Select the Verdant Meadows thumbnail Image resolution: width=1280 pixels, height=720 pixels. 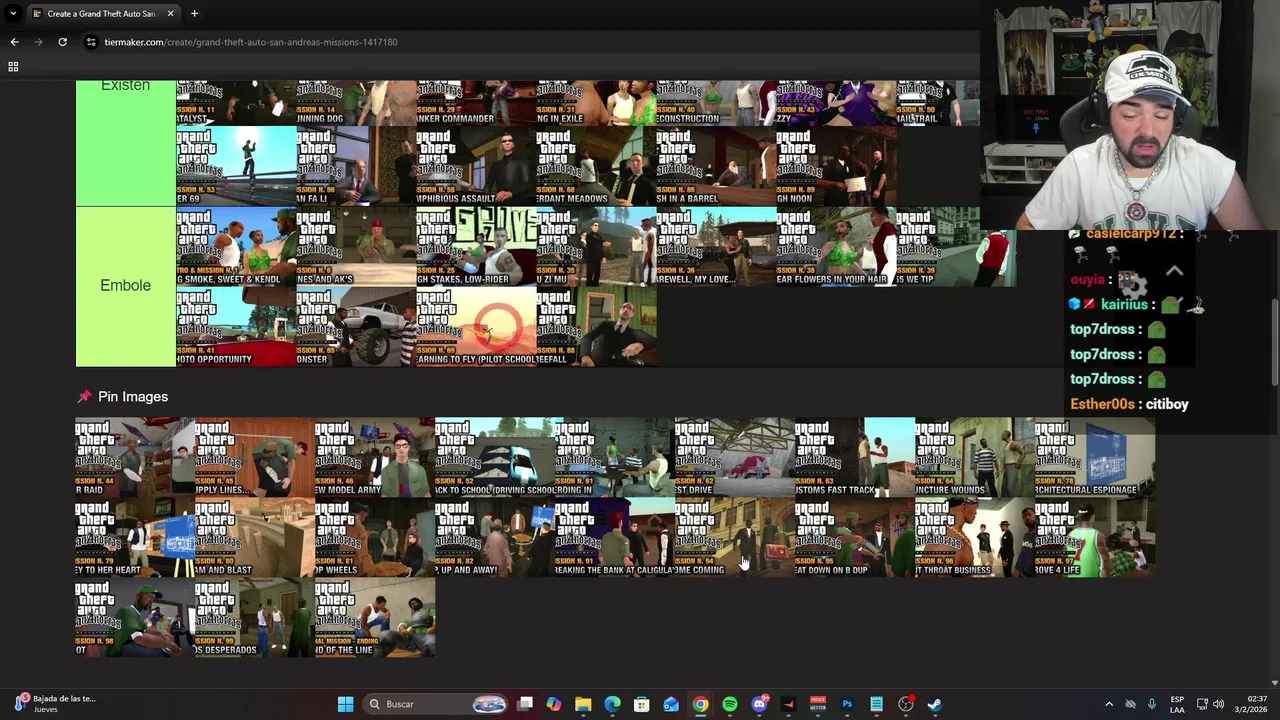click(x=596, y=166)
